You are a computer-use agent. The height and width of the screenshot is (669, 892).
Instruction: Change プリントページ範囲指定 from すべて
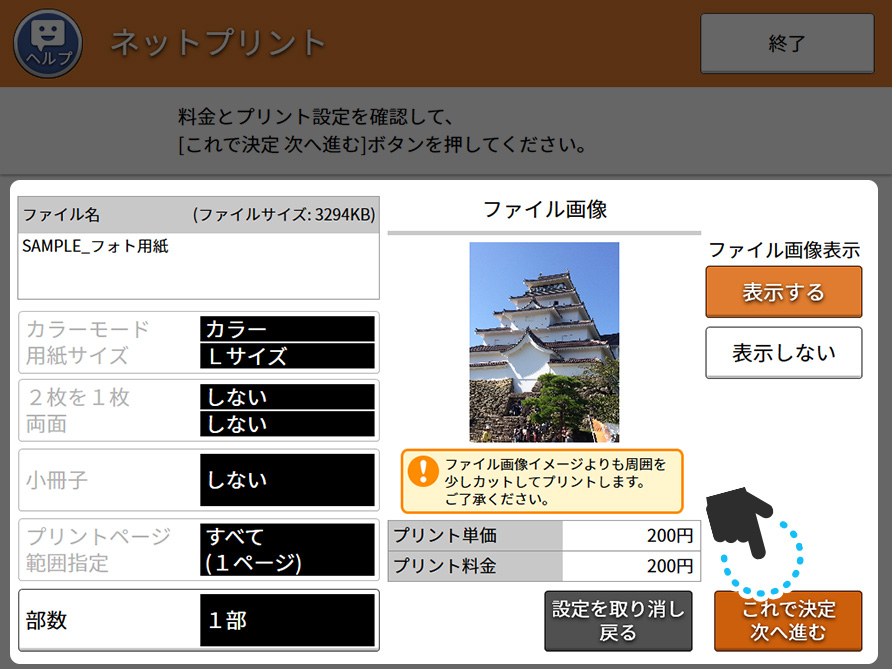(287, 549)
